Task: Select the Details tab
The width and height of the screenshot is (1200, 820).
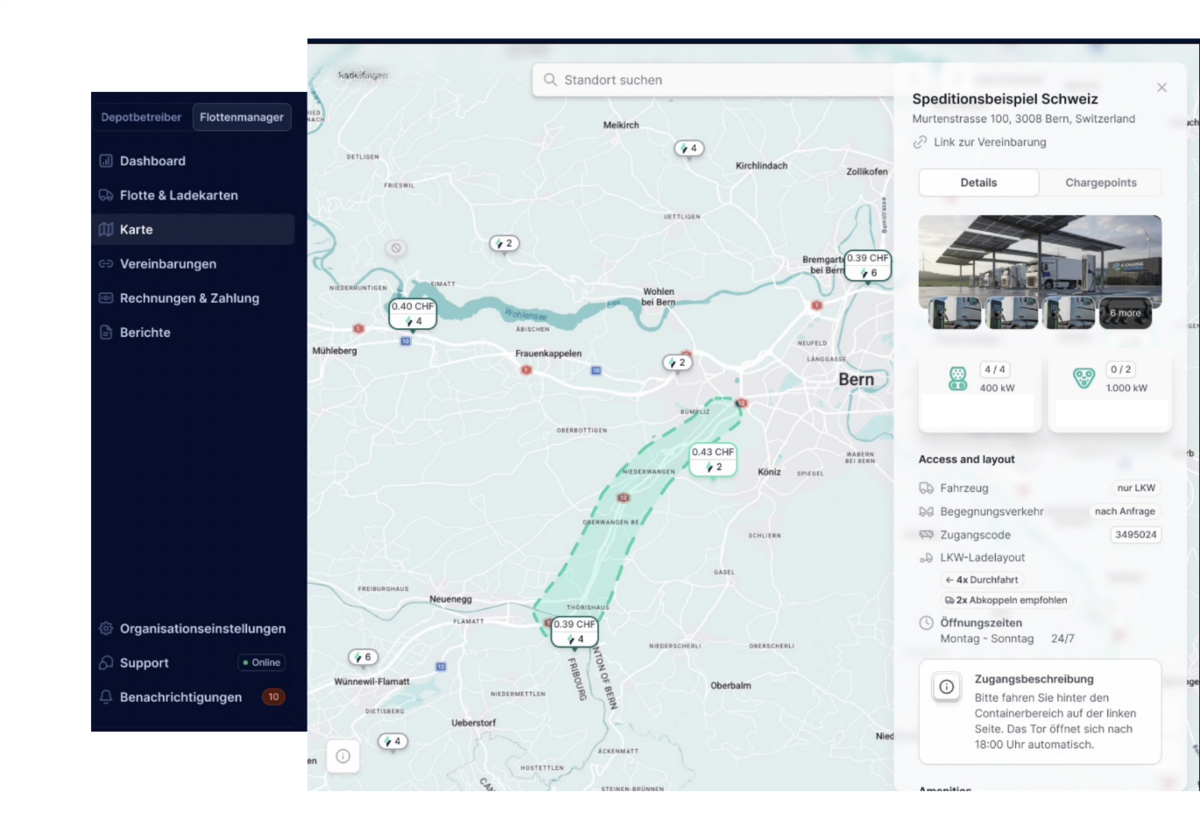Action: coord(978,183)
